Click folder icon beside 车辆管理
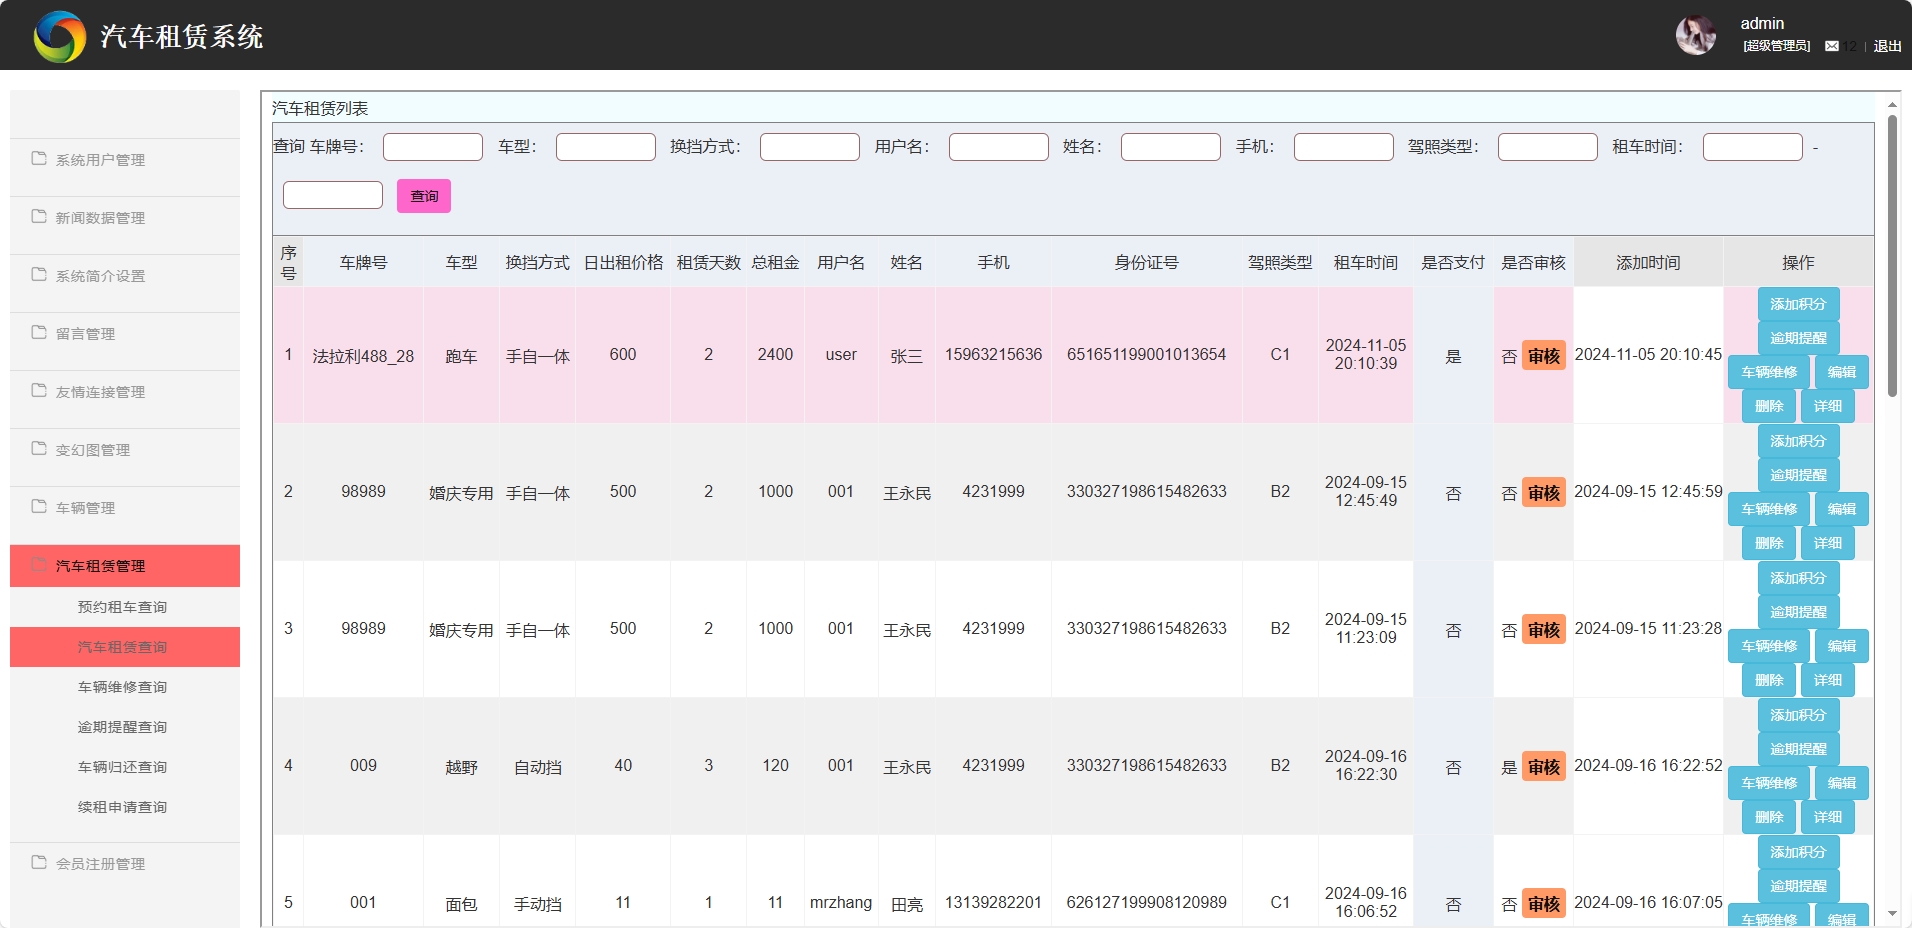This screenshot has height=928, width=1912. [39, 507]
